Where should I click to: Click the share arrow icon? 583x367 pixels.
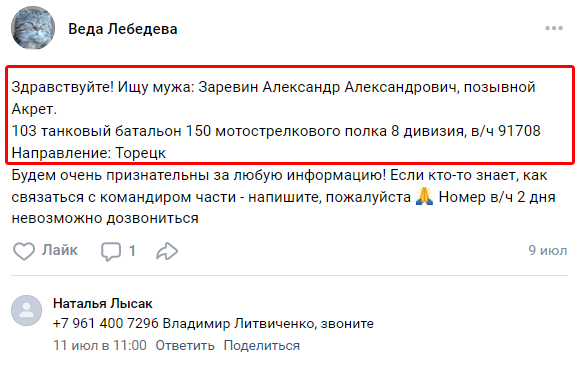click(167, 251)
